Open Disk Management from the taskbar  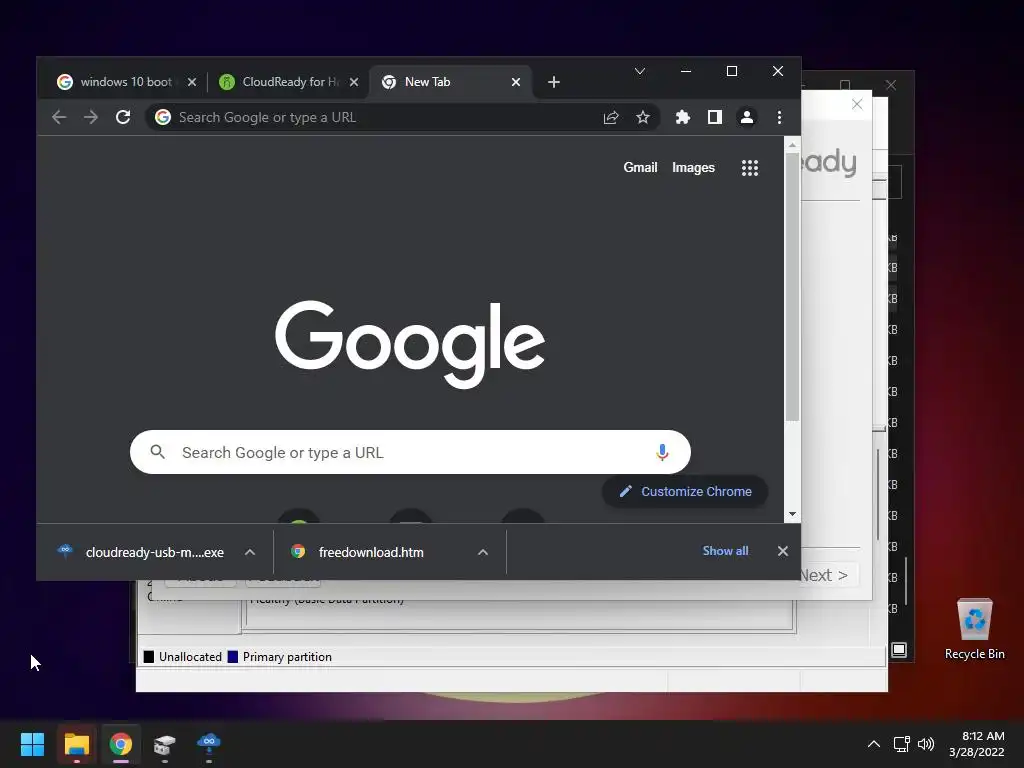tap(165, 744)
